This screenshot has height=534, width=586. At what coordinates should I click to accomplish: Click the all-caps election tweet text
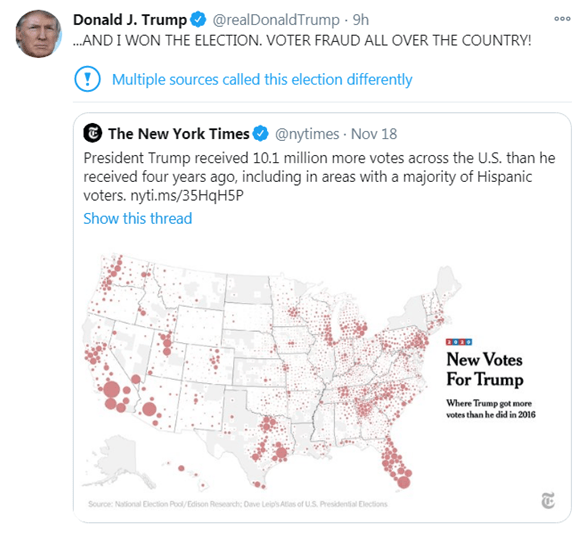pos(302,40)
